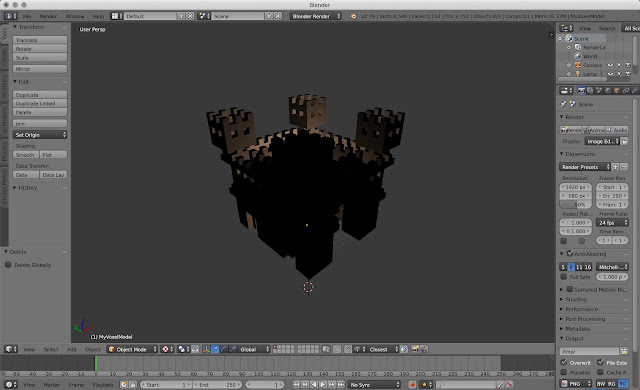The image size is (640, 390).
Task: Jump to the last frame
Action: [341, 384]
